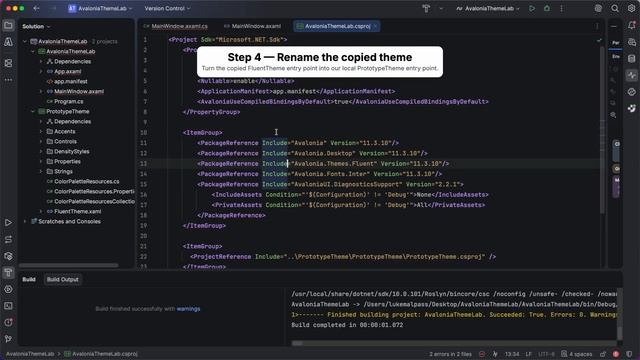Image resolution: width=640 pixels, height=360 pixels.
Task: Change file encoding UTF-8
Action: 546,354
